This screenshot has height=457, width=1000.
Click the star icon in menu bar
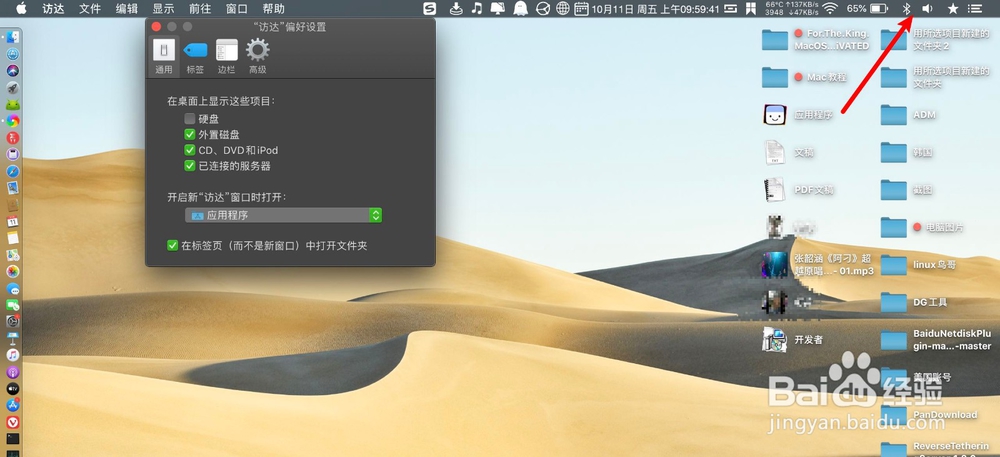[x=953, y=9]
